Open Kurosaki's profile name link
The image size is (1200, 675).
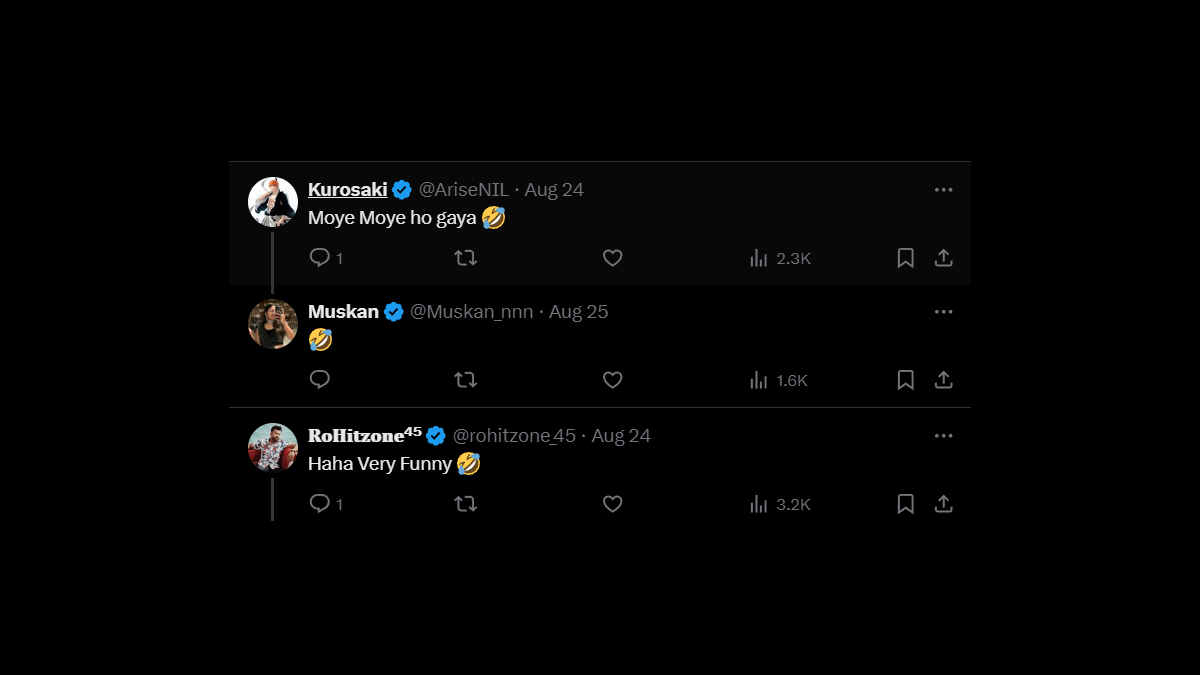(347, 190)
